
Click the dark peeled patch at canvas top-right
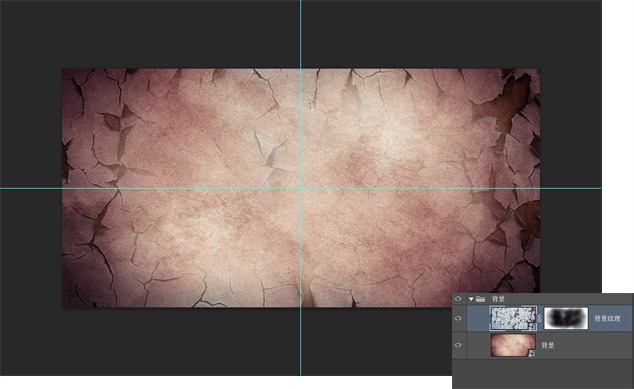coord(509,98)
